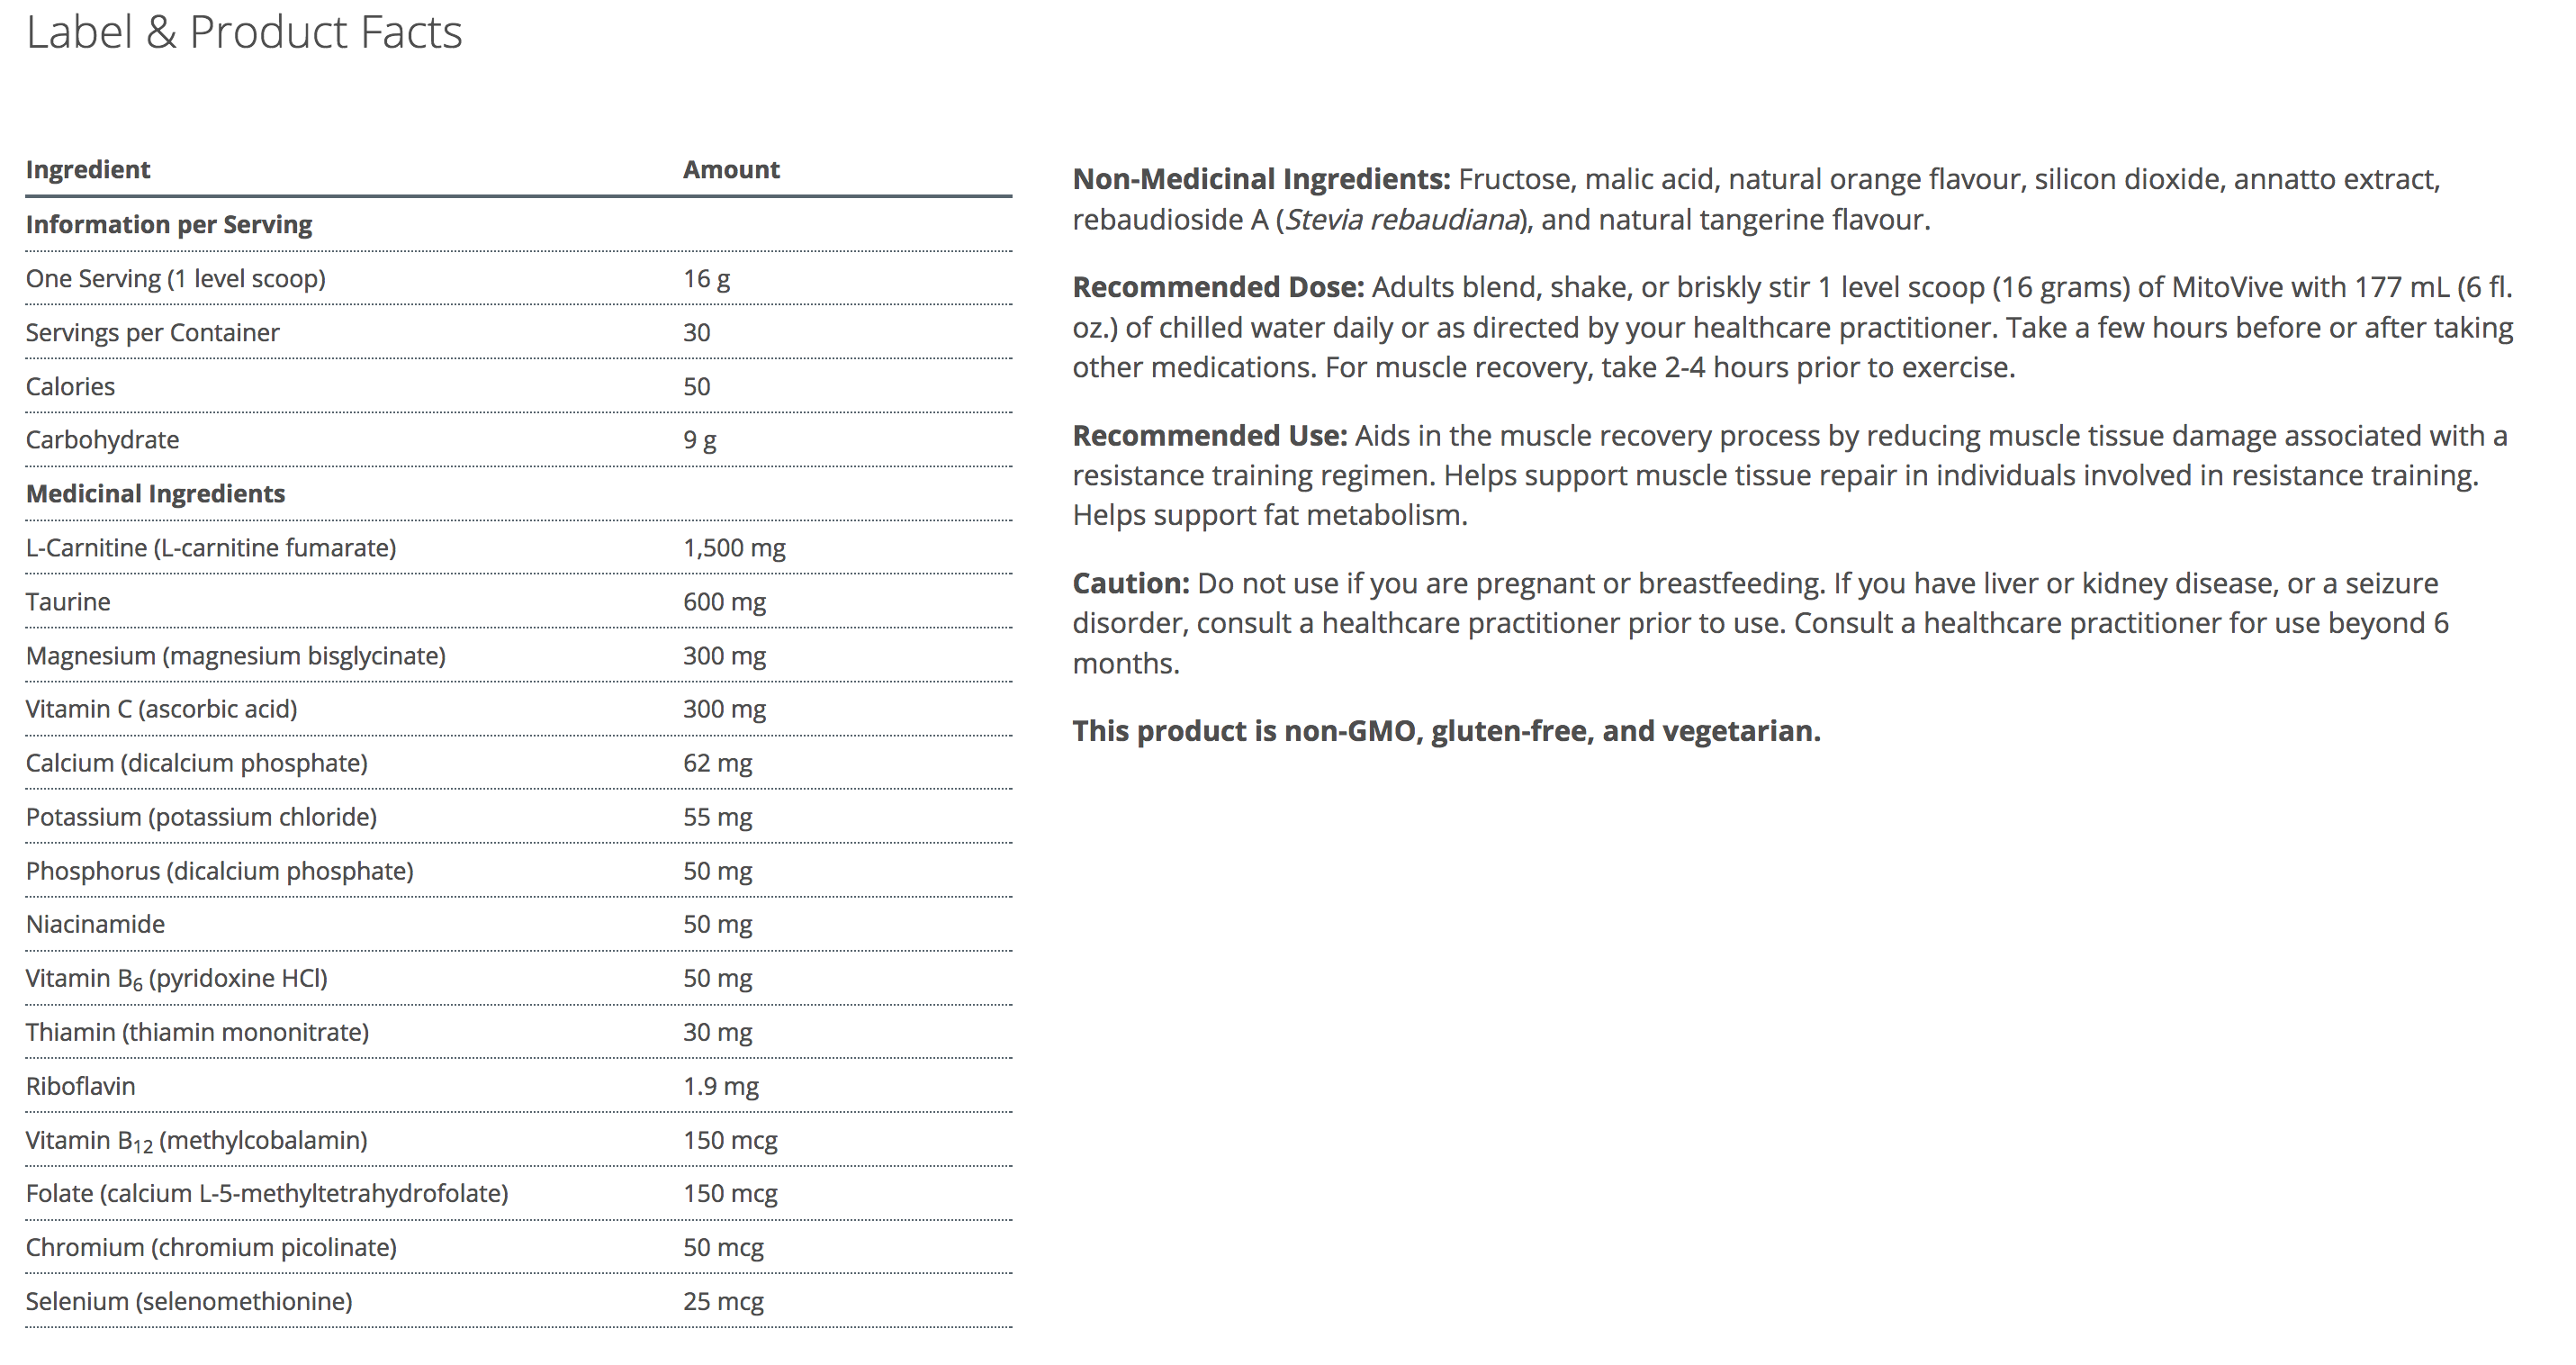Click the "Label & Product Facts" heading

[x=244, y=33]
